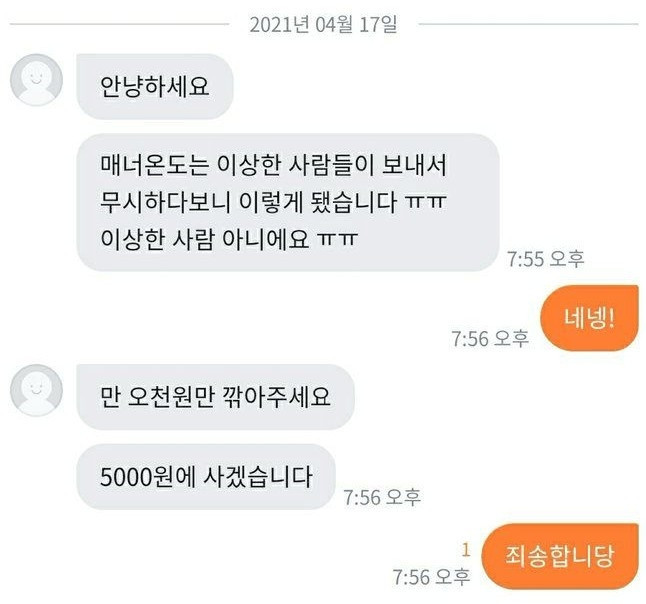Select the 안냥하세요 message bubble

(x=155, y=87)
